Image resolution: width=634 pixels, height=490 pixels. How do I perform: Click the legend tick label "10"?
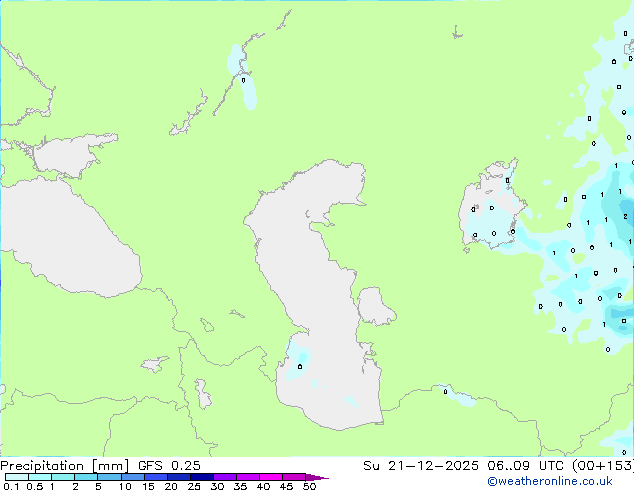click(x=125, y=486)
